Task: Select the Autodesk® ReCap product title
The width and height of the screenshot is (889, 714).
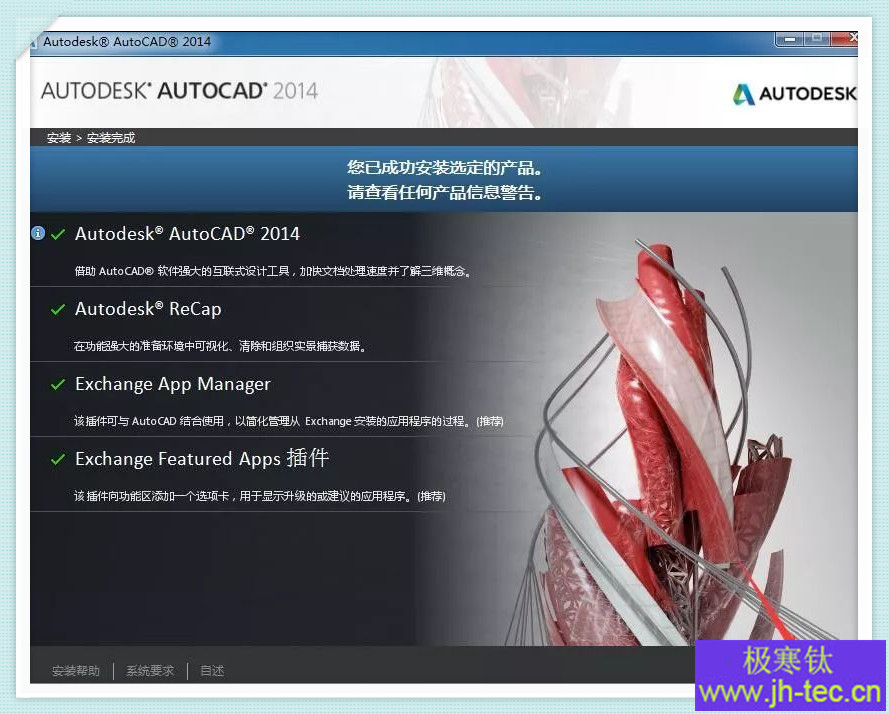Action: 148,309
